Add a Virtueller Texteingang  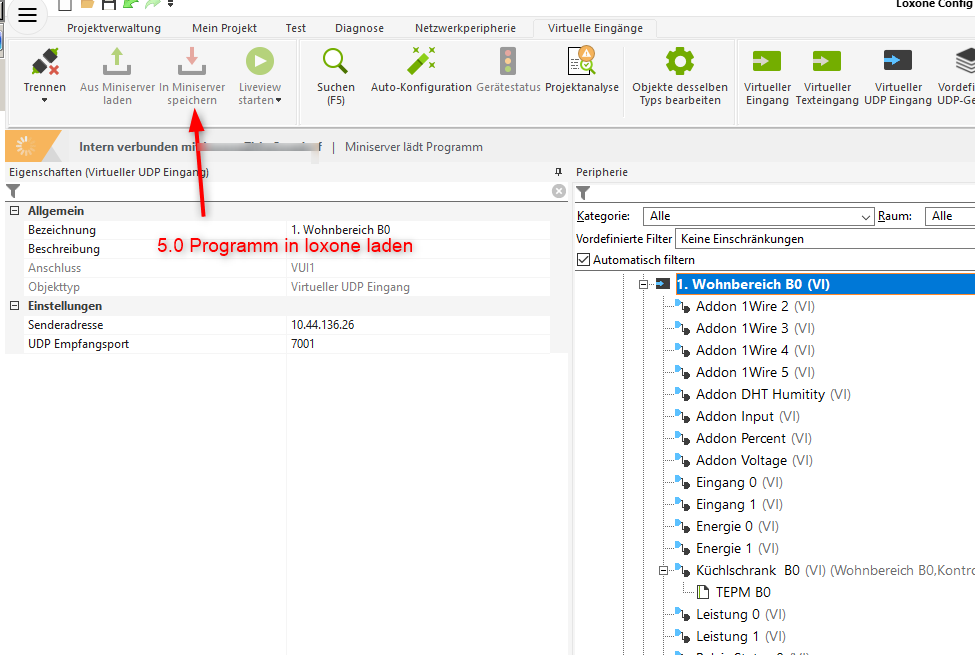tap(826, 62)
